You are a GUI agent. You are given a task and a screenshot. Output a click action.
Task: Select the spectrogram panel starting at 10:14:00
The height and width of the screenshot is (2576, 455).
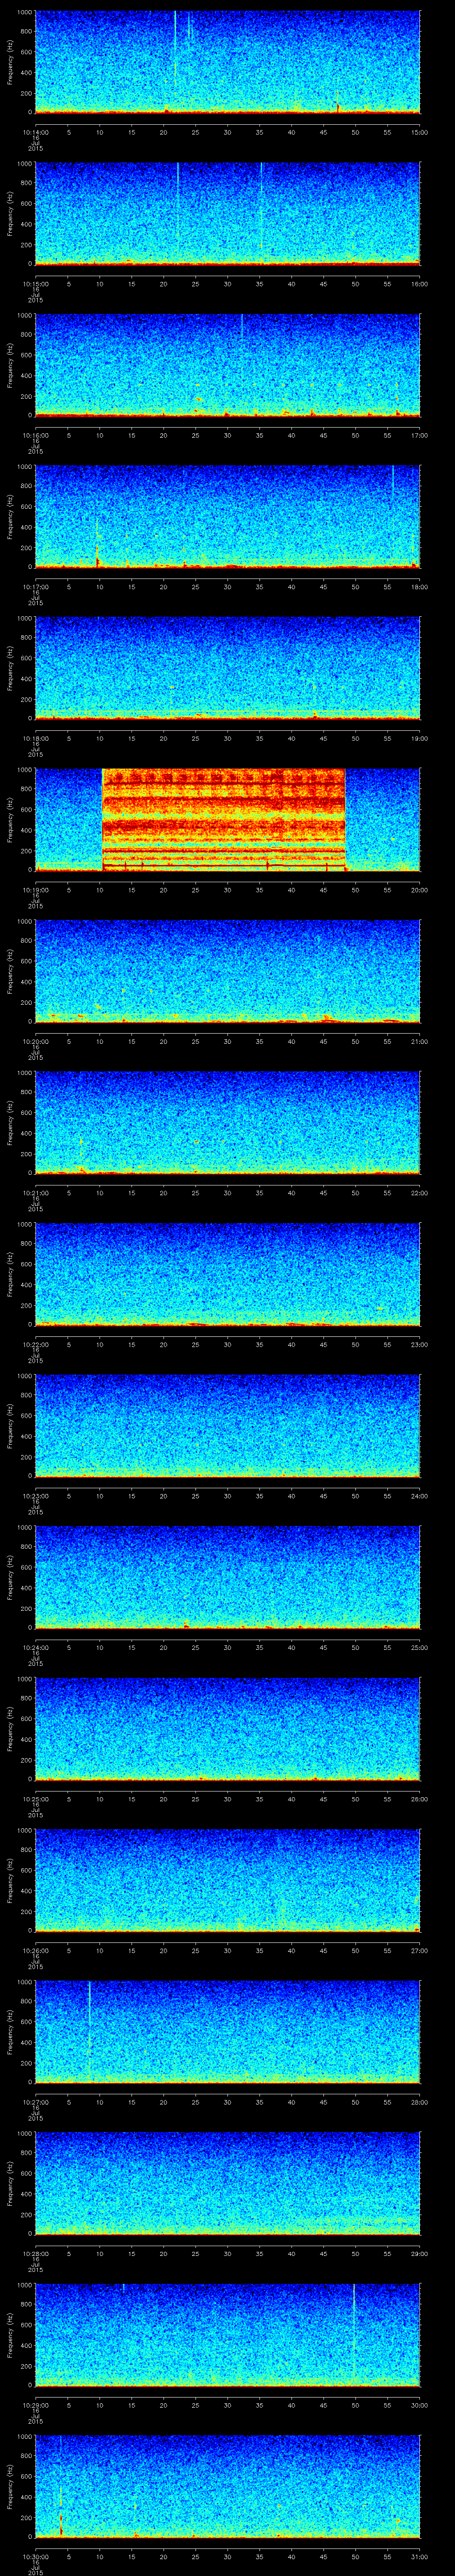(227, 62)
